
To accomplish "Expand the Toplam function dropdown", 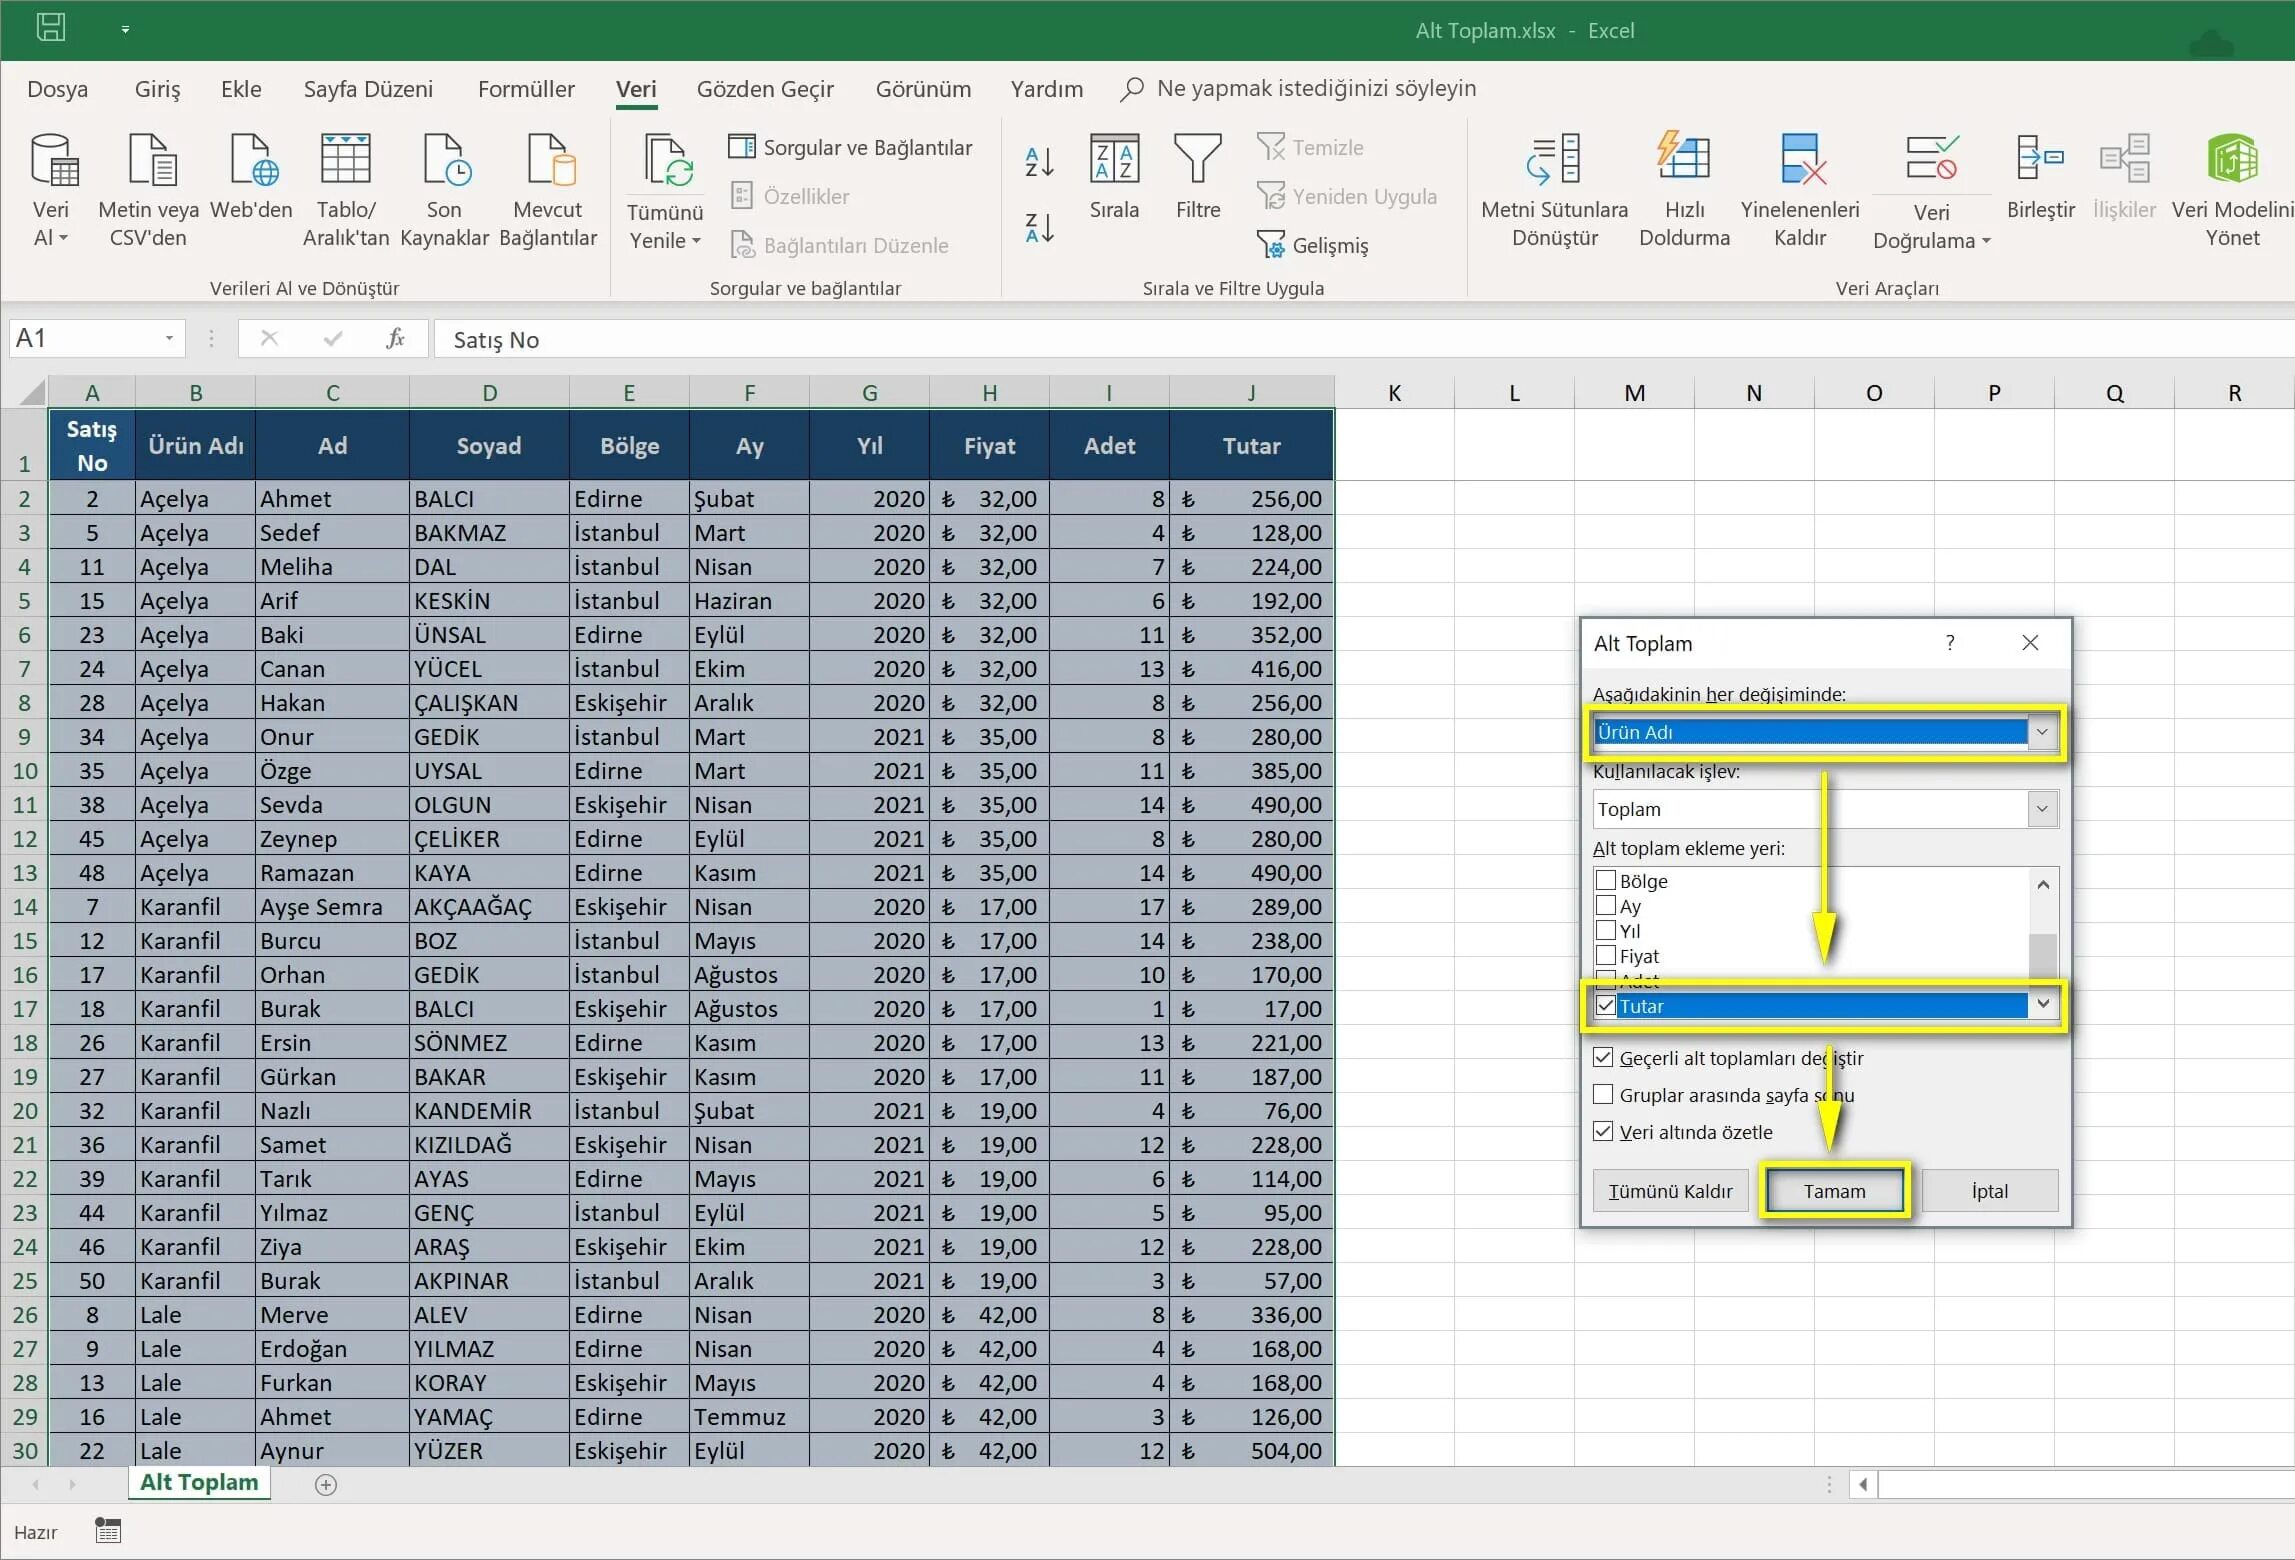I will pyautogui.click(x=2042, y=809).
